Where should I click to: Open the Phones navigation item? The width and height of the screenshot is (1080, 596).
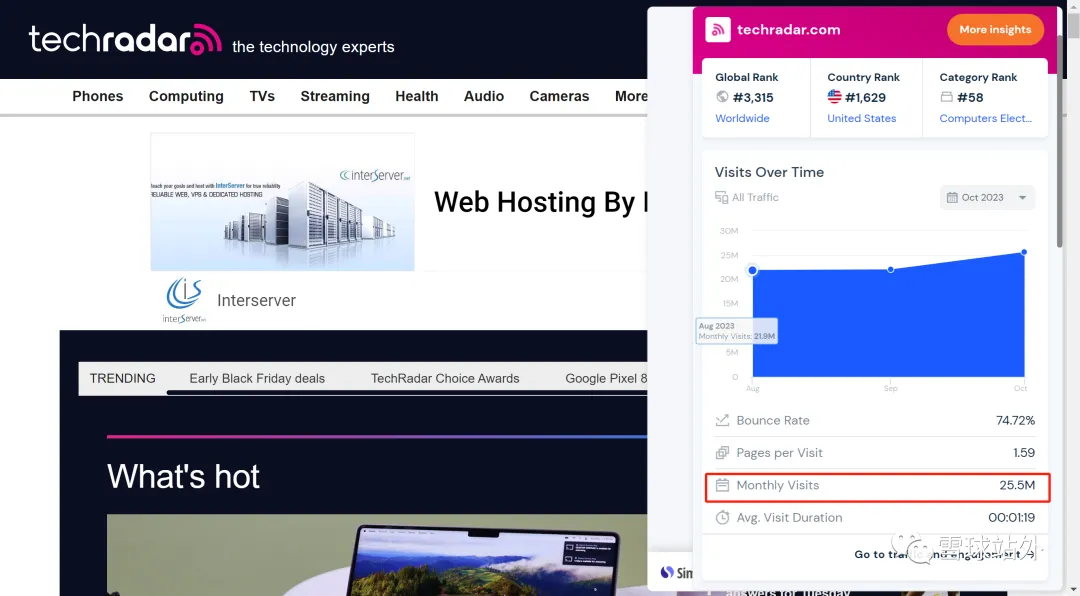point(98,96)
